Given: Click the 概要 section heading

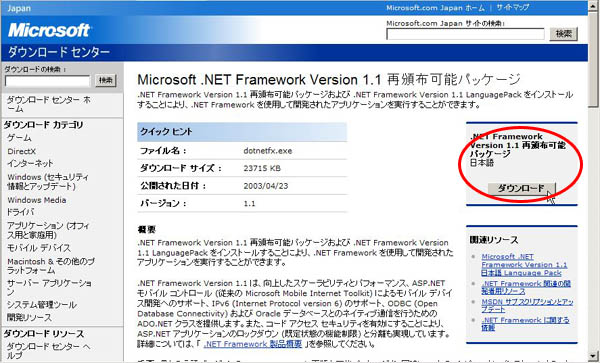Looking at the screenshot, I should 147,230.
